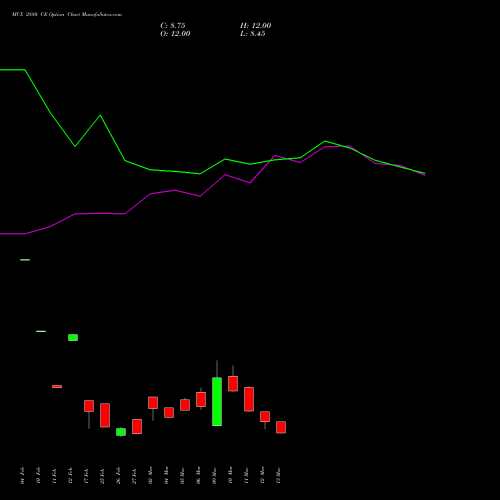Select the close value C: 8.75
The image size is (500, 500).
[173, 26]
